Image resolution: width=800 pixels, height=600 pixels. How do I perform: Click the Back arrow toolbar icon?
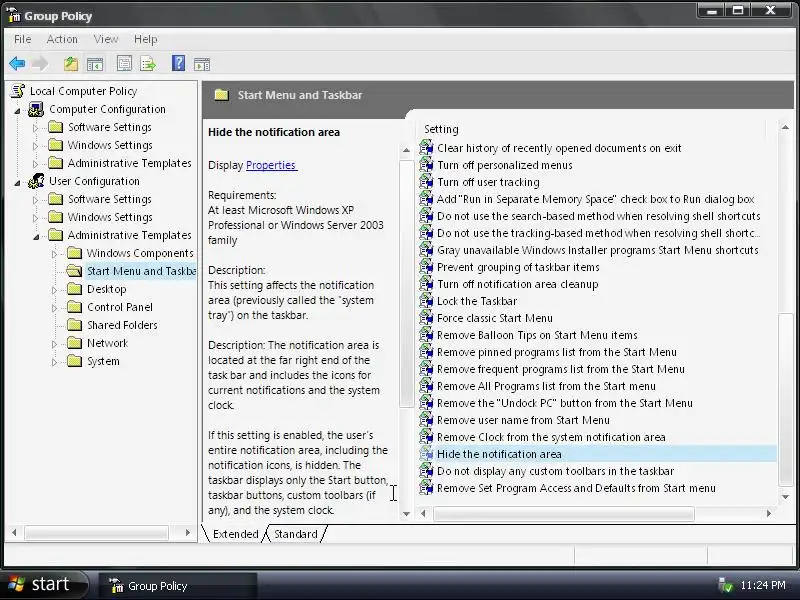[x=17, y=64]
